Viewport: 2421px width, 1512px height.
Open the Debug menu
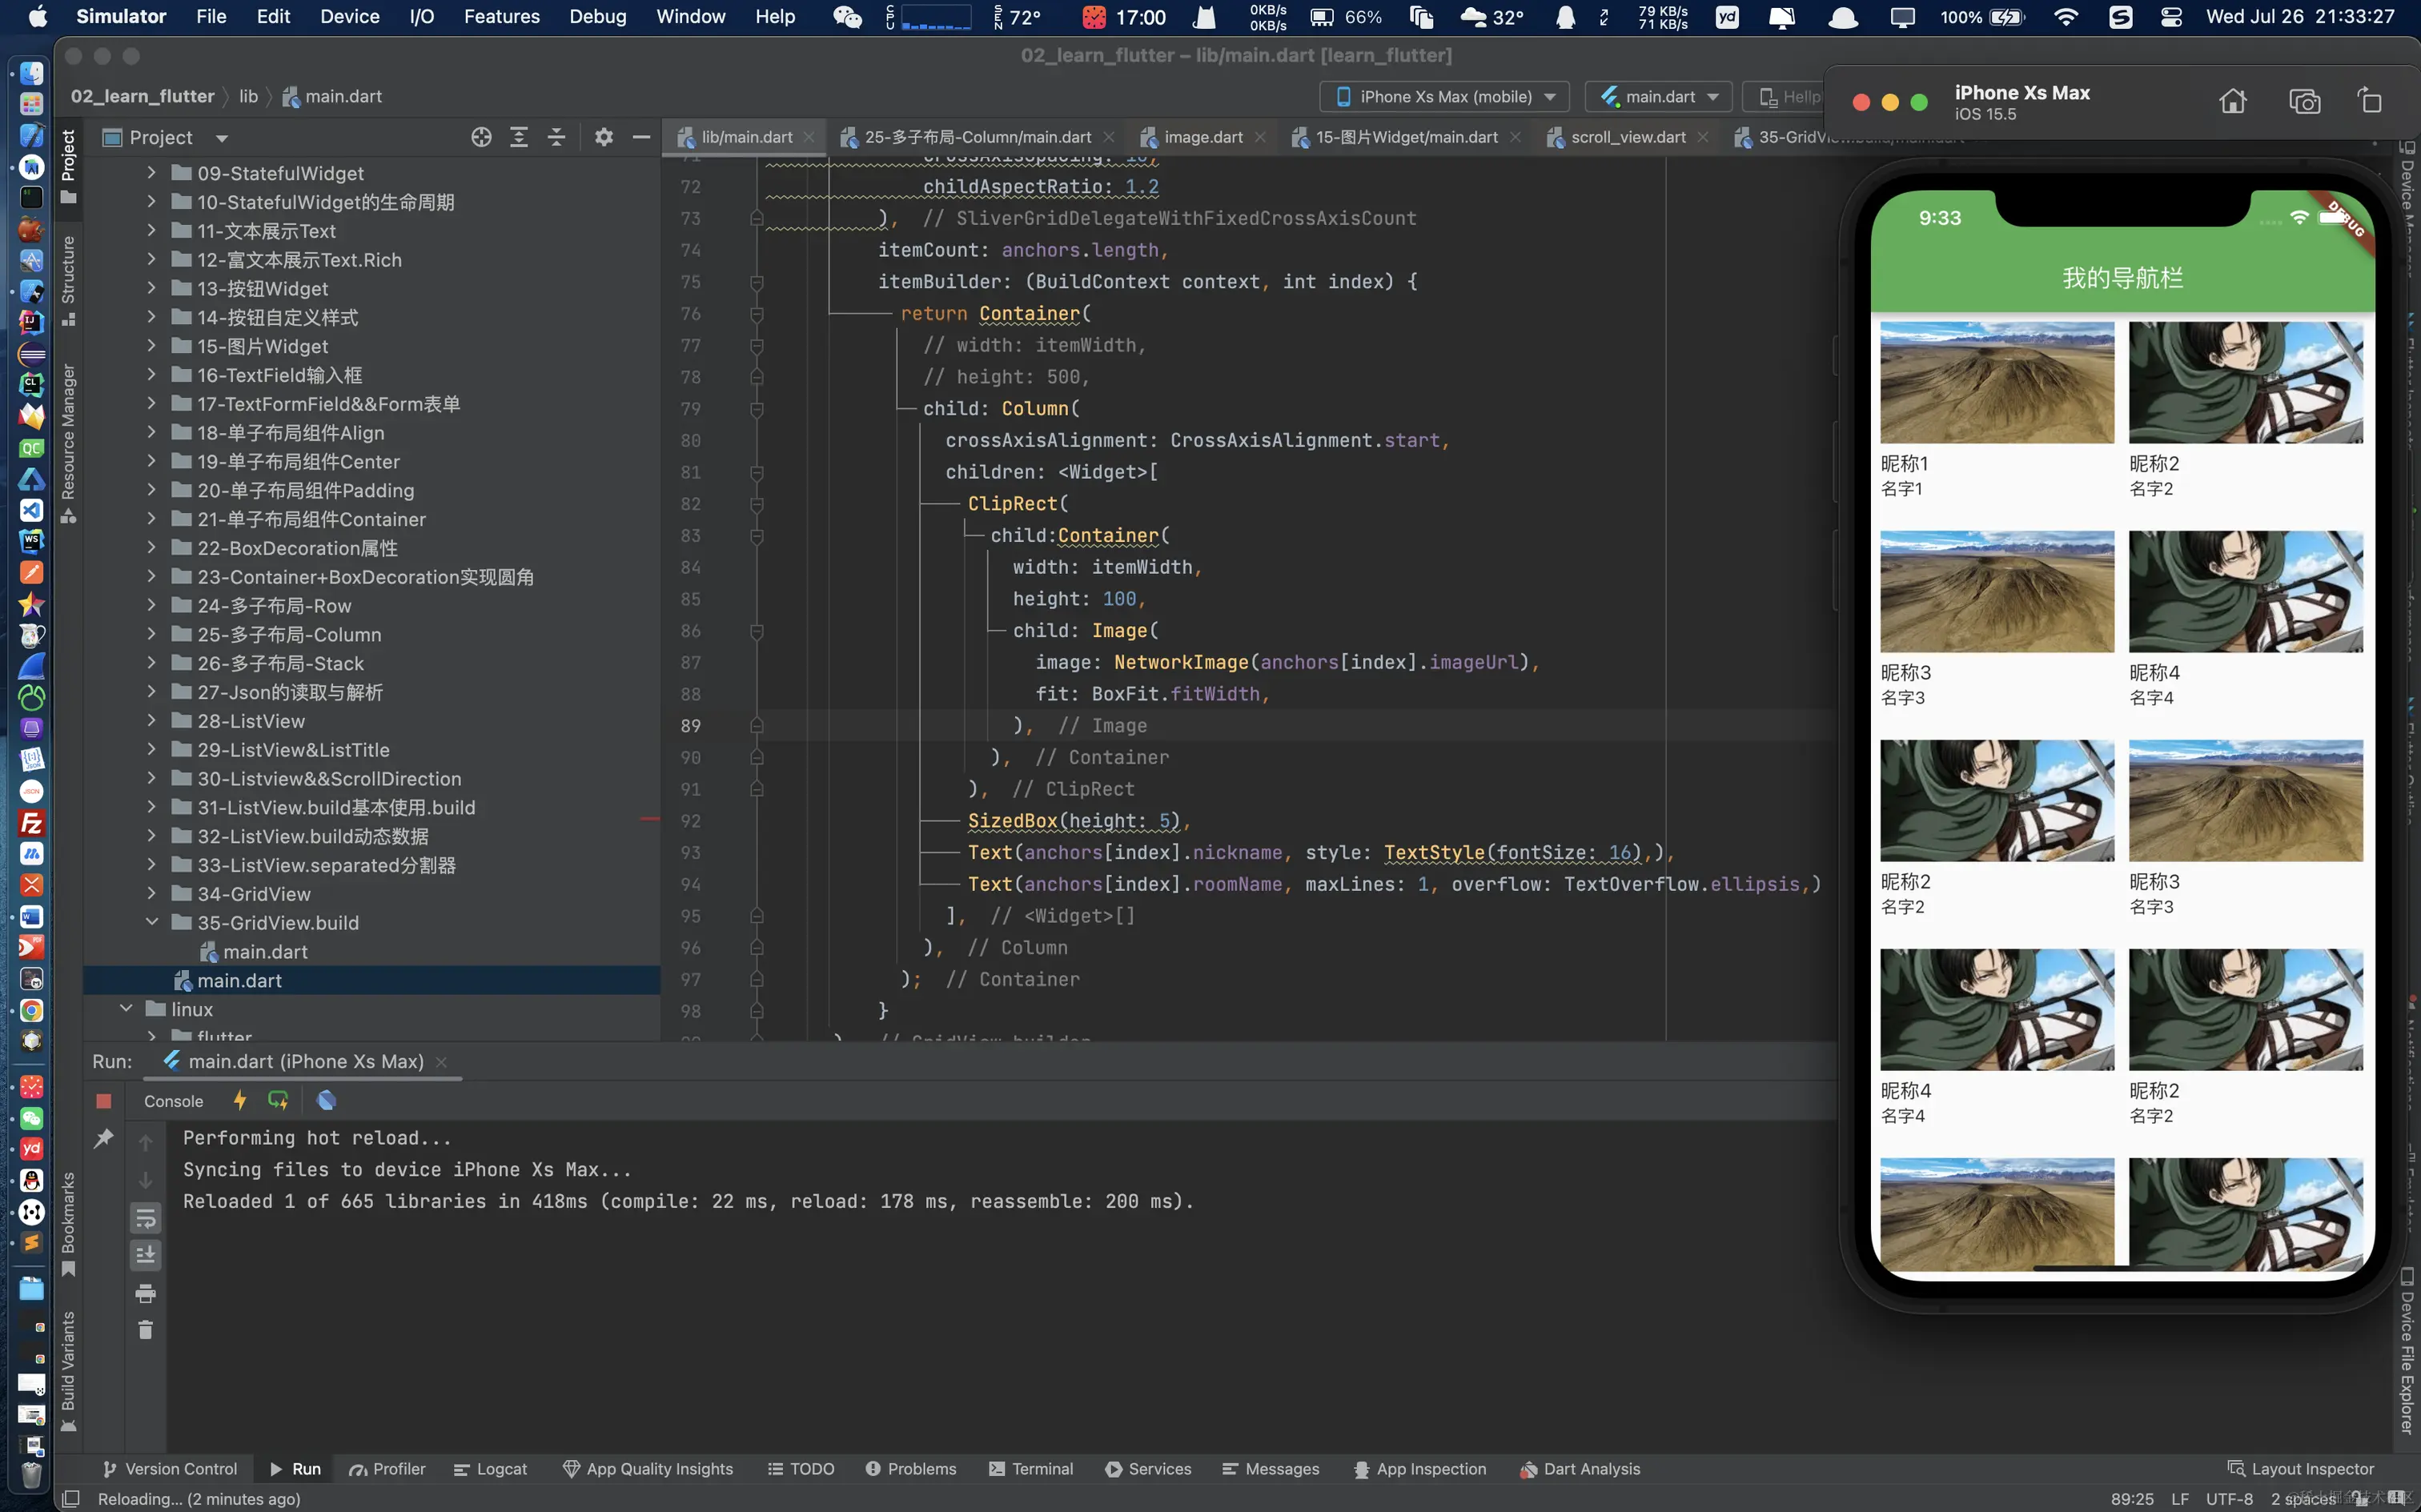[x=597, y=17]
